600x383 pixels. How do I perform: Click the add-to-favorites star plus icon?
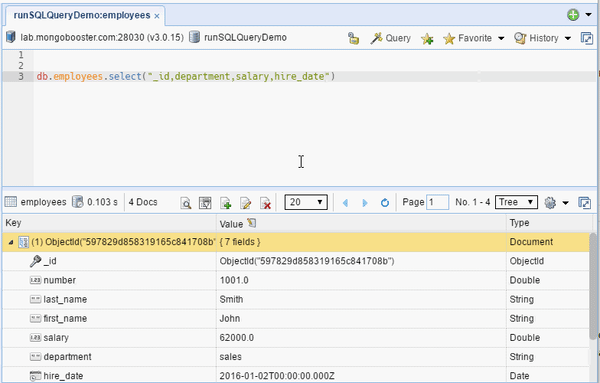click(x=427, y=39)
